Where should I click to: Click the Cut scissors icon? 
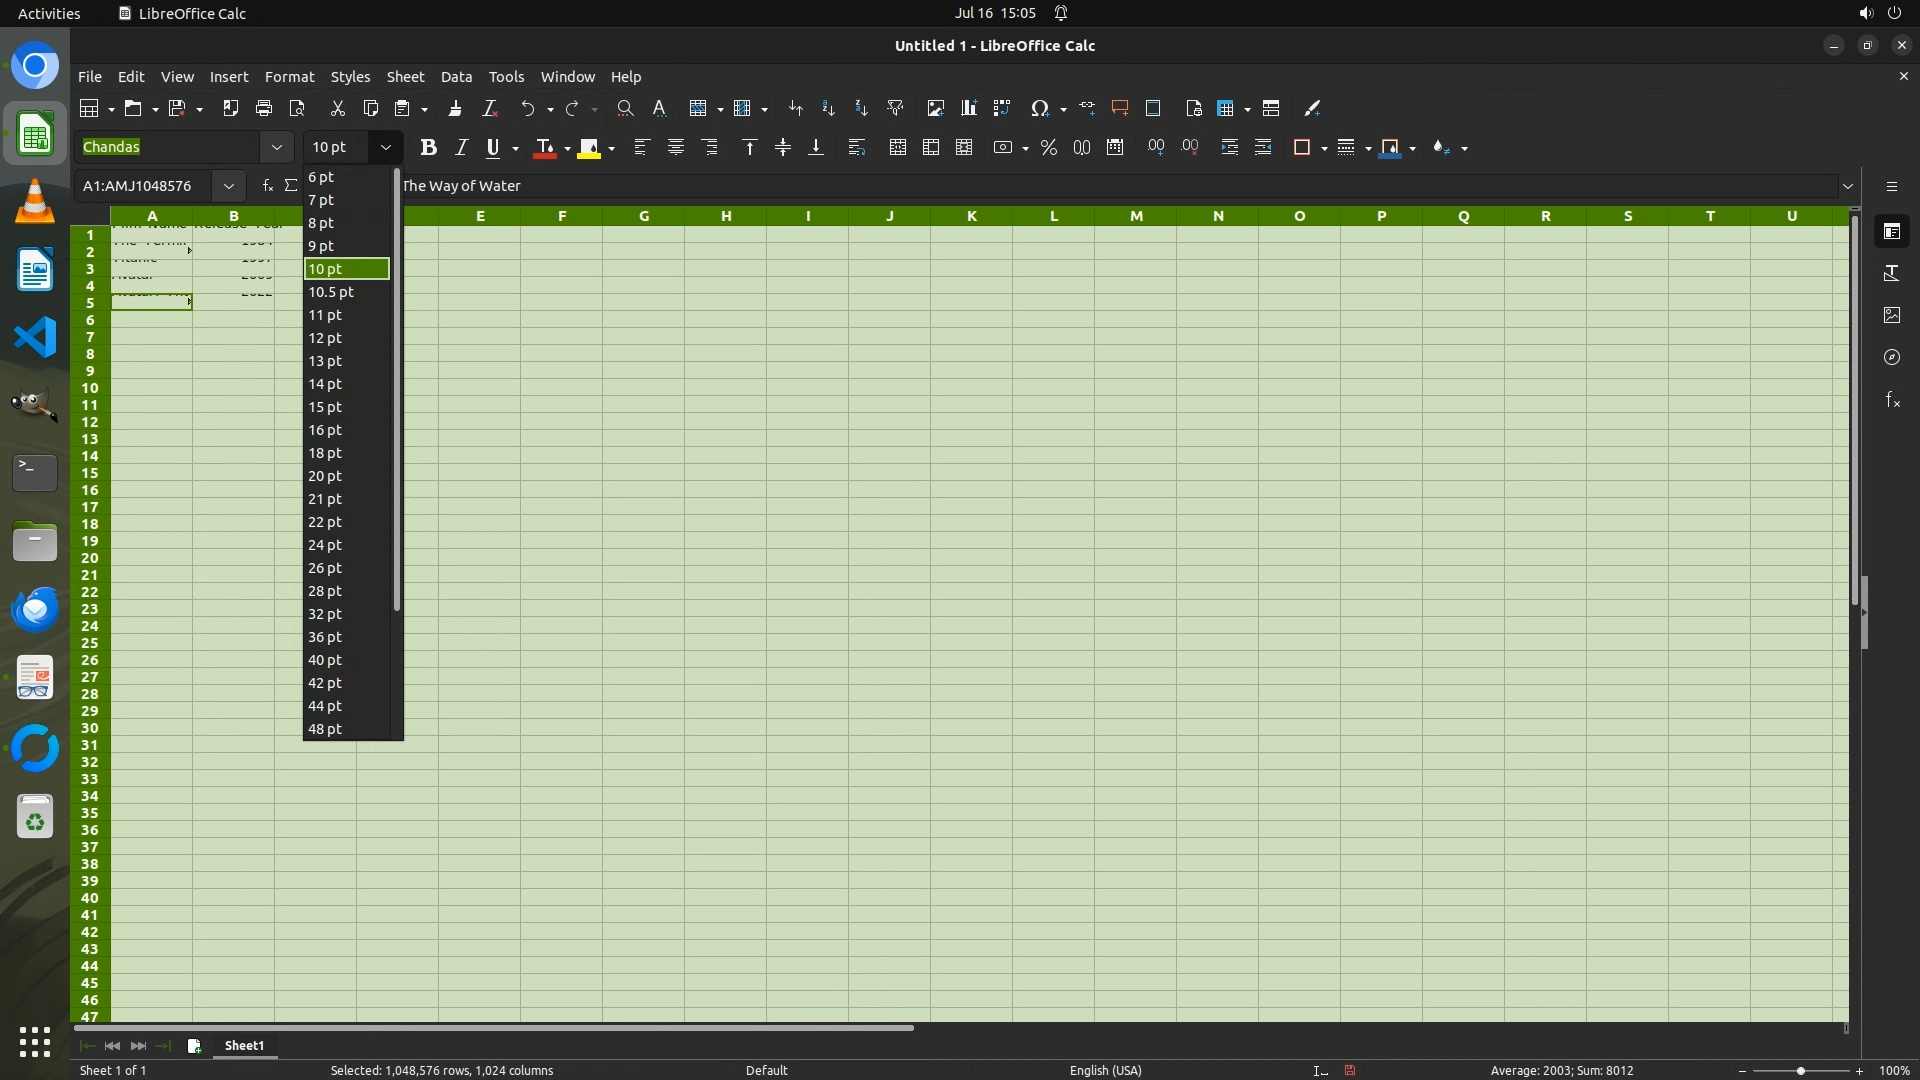click(x=337, y=108)
